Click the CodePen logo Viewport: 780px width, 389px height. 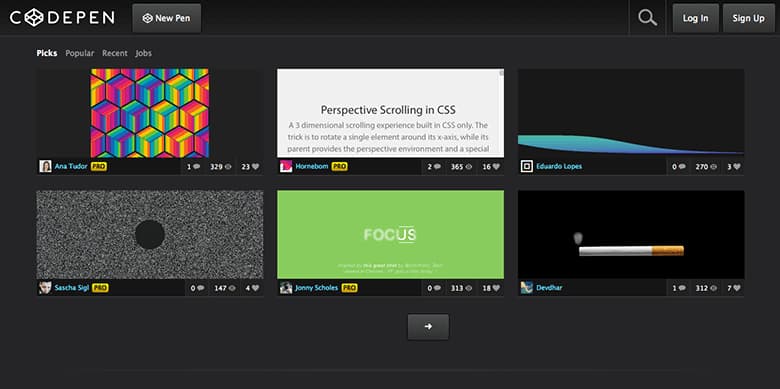[x=62, y=18]
